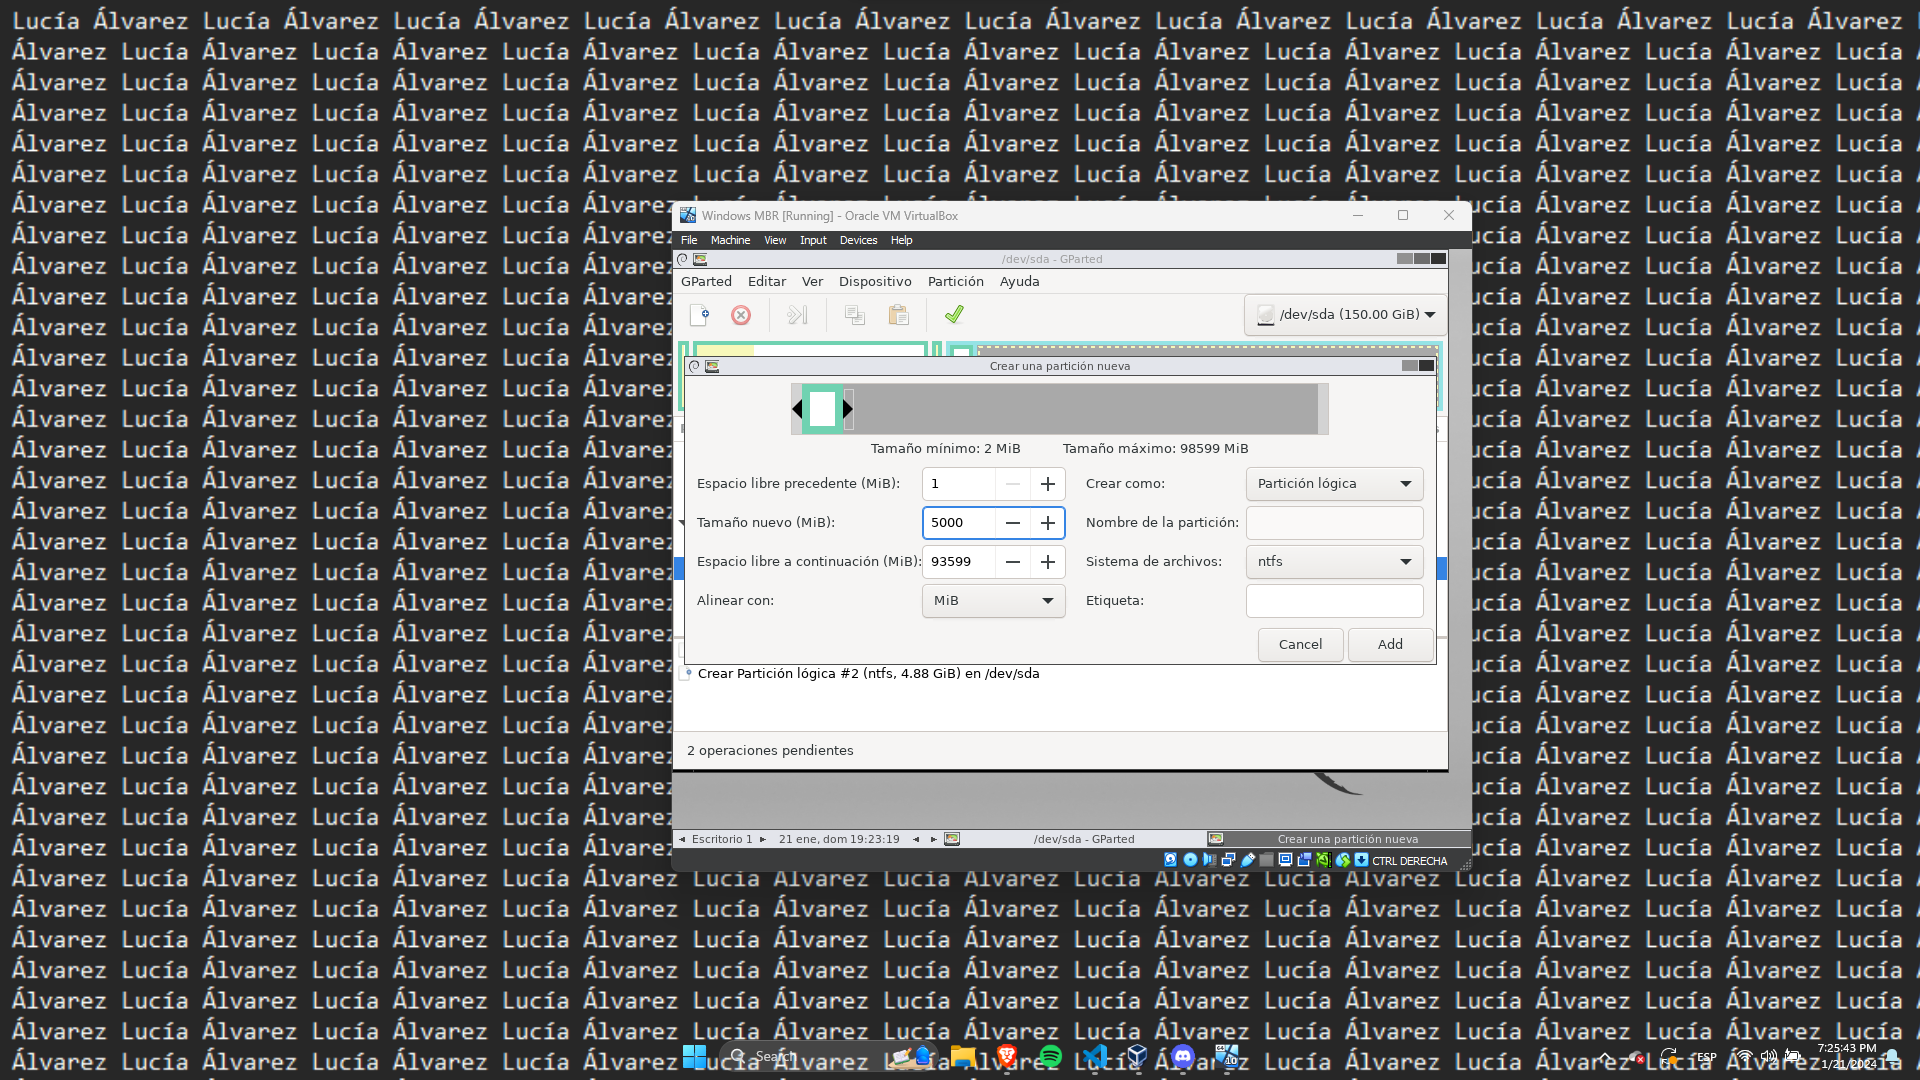Viewport: 1920px width, 1080px height.
Task: Open Discord from the Windows taskbar
Action: pos(1182,1056)
